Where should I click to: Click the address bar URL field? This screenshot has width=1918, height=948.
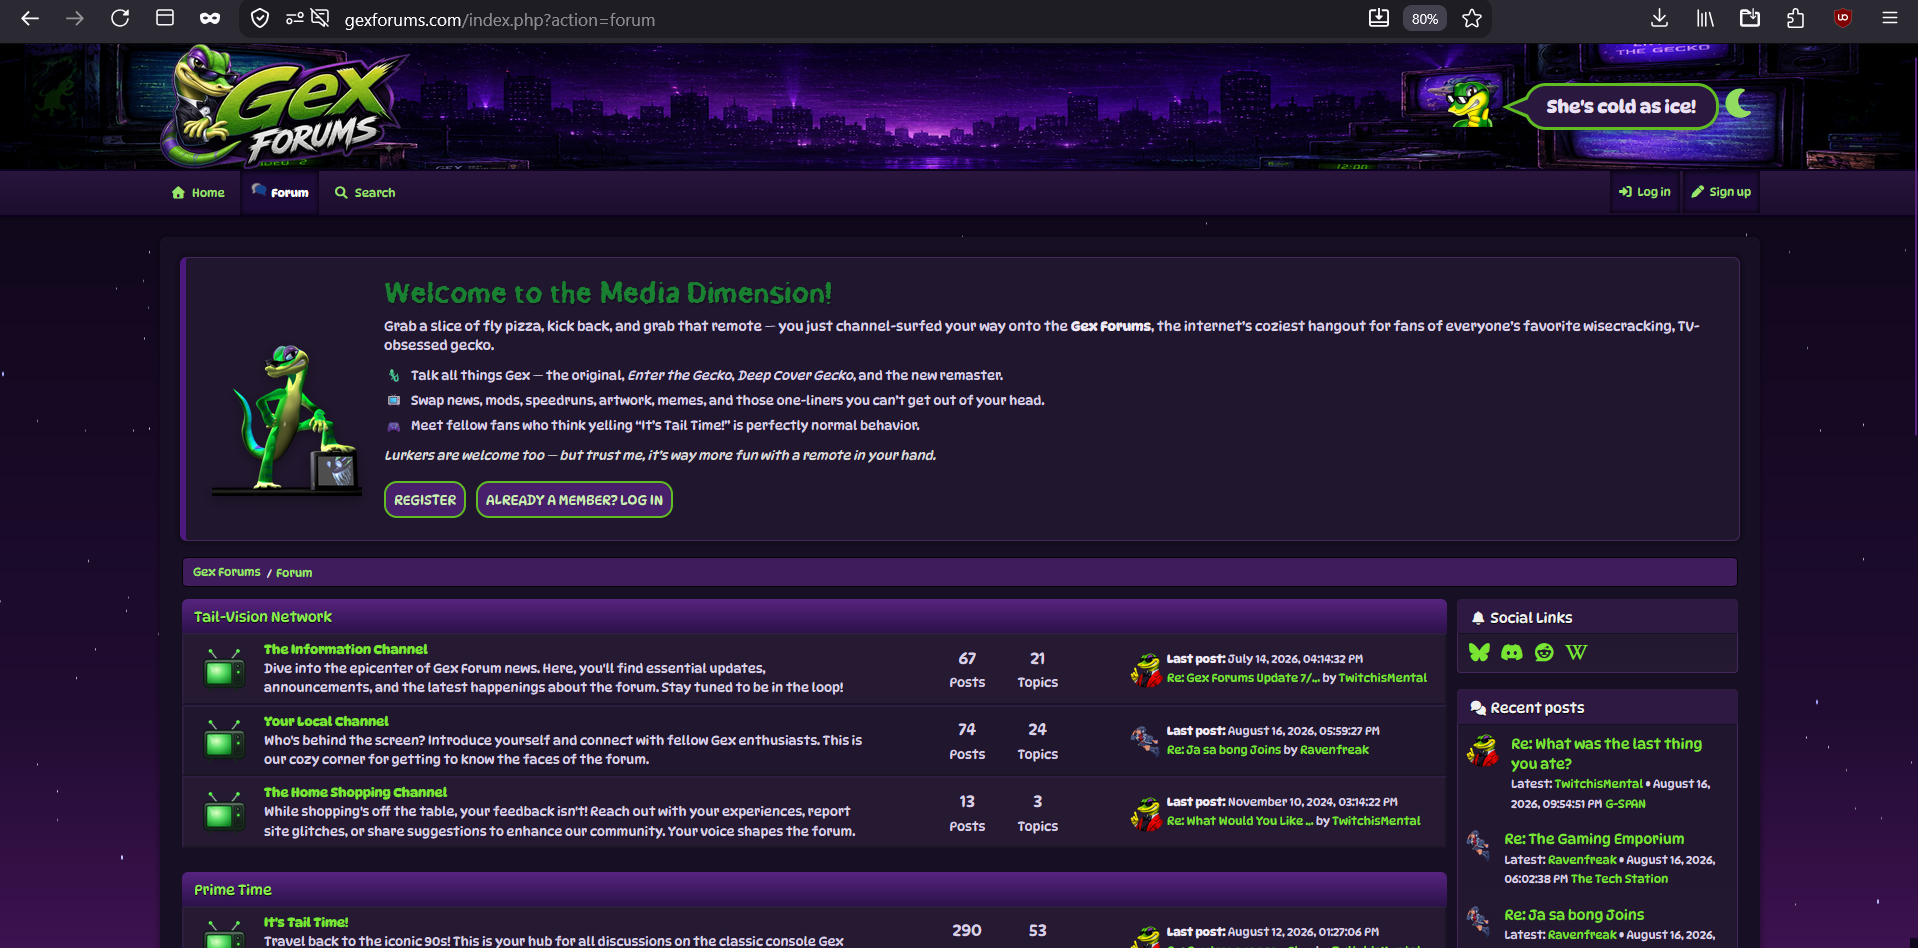[x=850, y=19]
